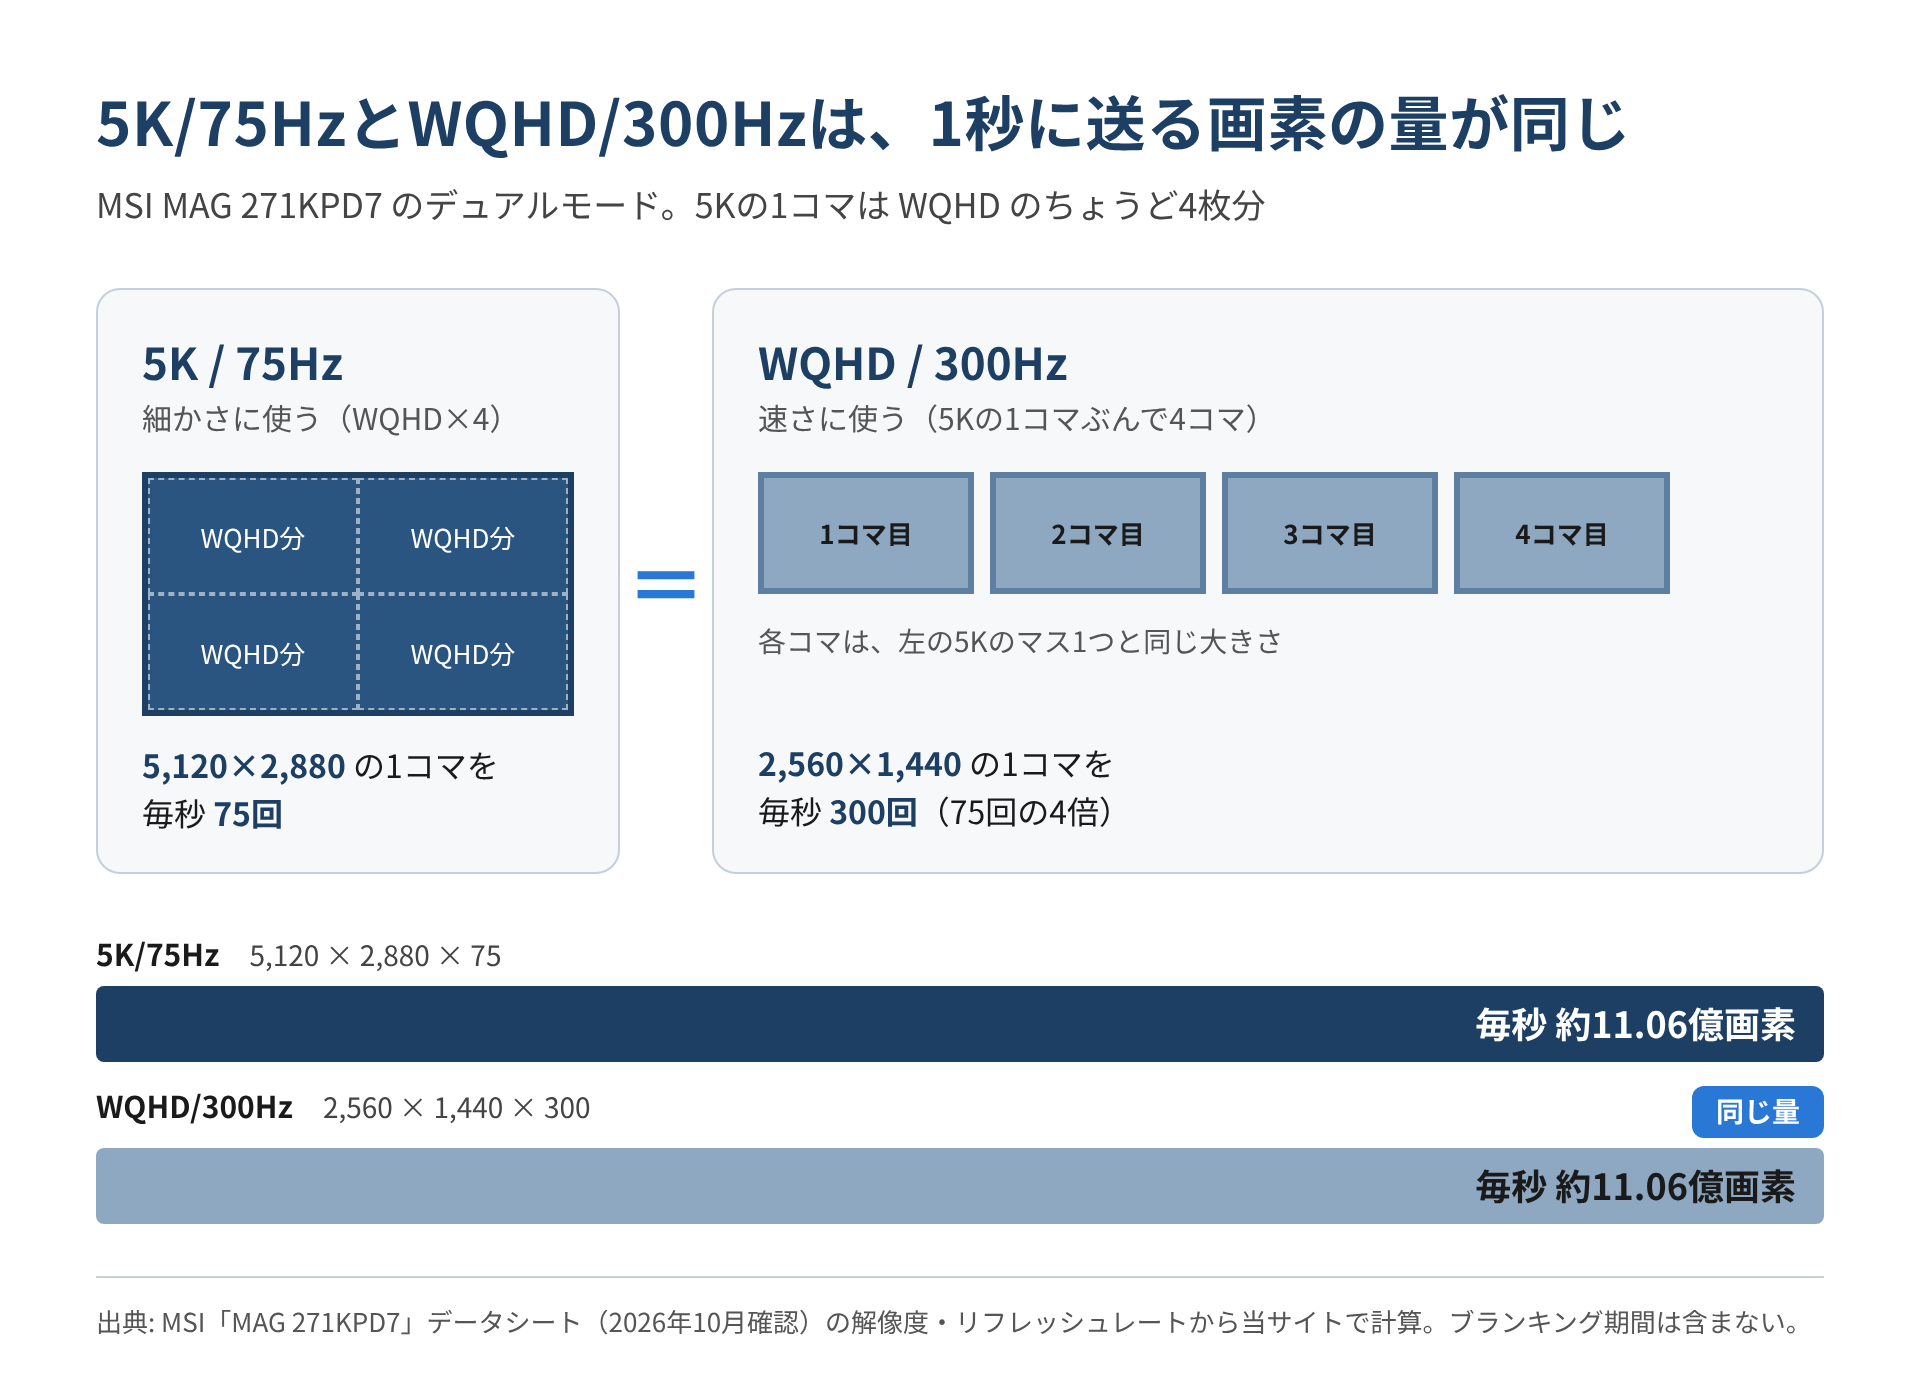Click the light blue WQHD/300Hz bar
The width and height of the screenshot is (1920, 1400).
(960, 1186)
